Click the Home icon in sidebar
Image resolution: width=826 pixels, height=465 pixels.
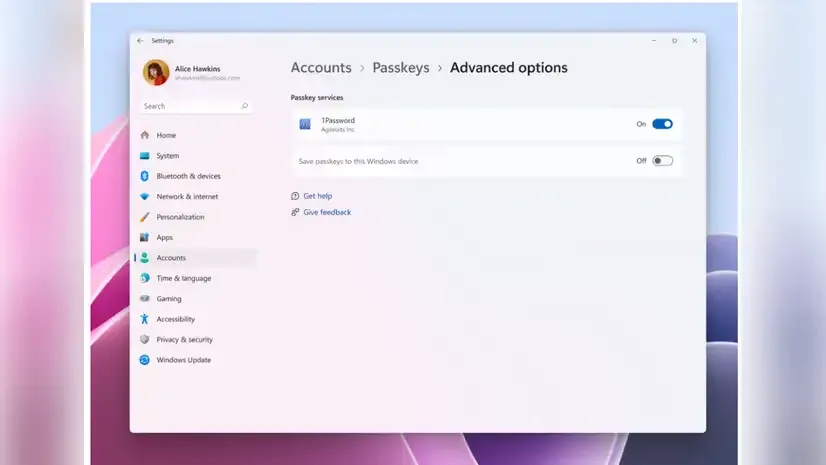[145, 135]
